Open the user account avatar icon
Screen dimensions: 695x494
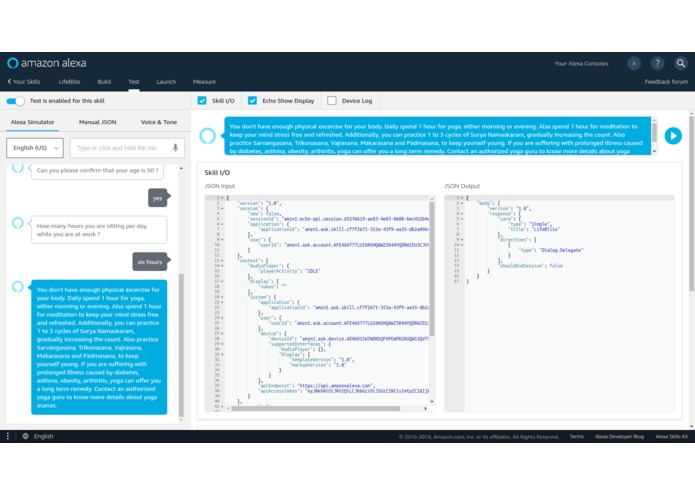coord(634,63)
